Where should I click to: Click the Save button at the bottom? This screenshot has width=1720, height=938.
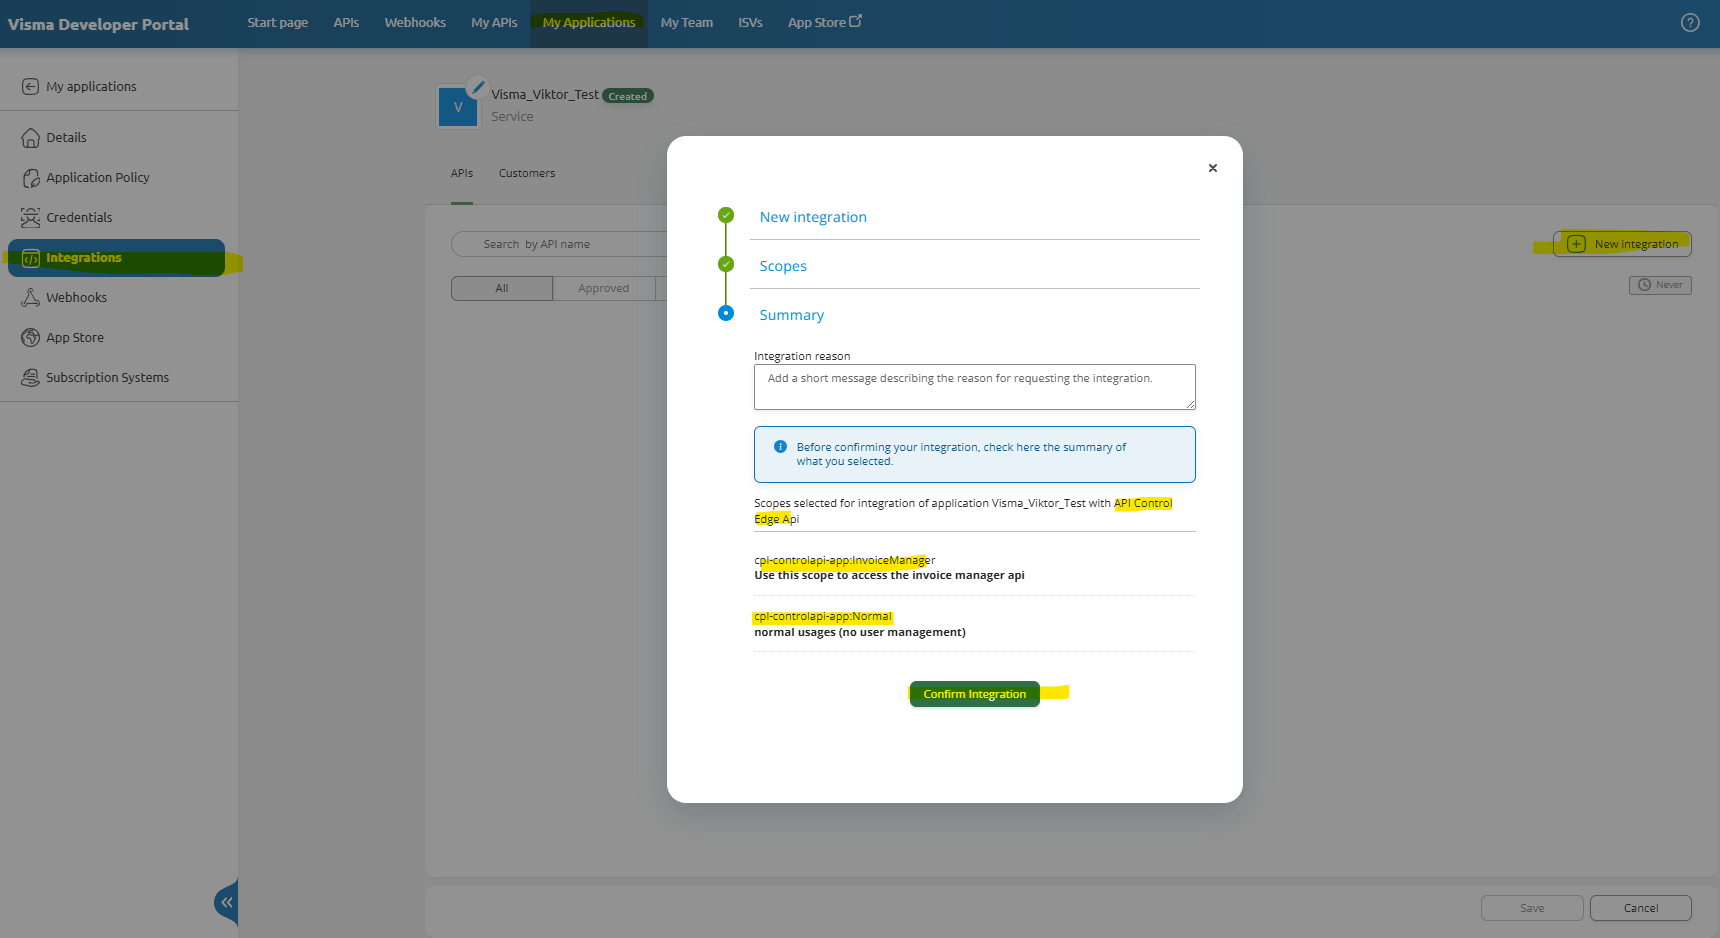[1532, 908]
